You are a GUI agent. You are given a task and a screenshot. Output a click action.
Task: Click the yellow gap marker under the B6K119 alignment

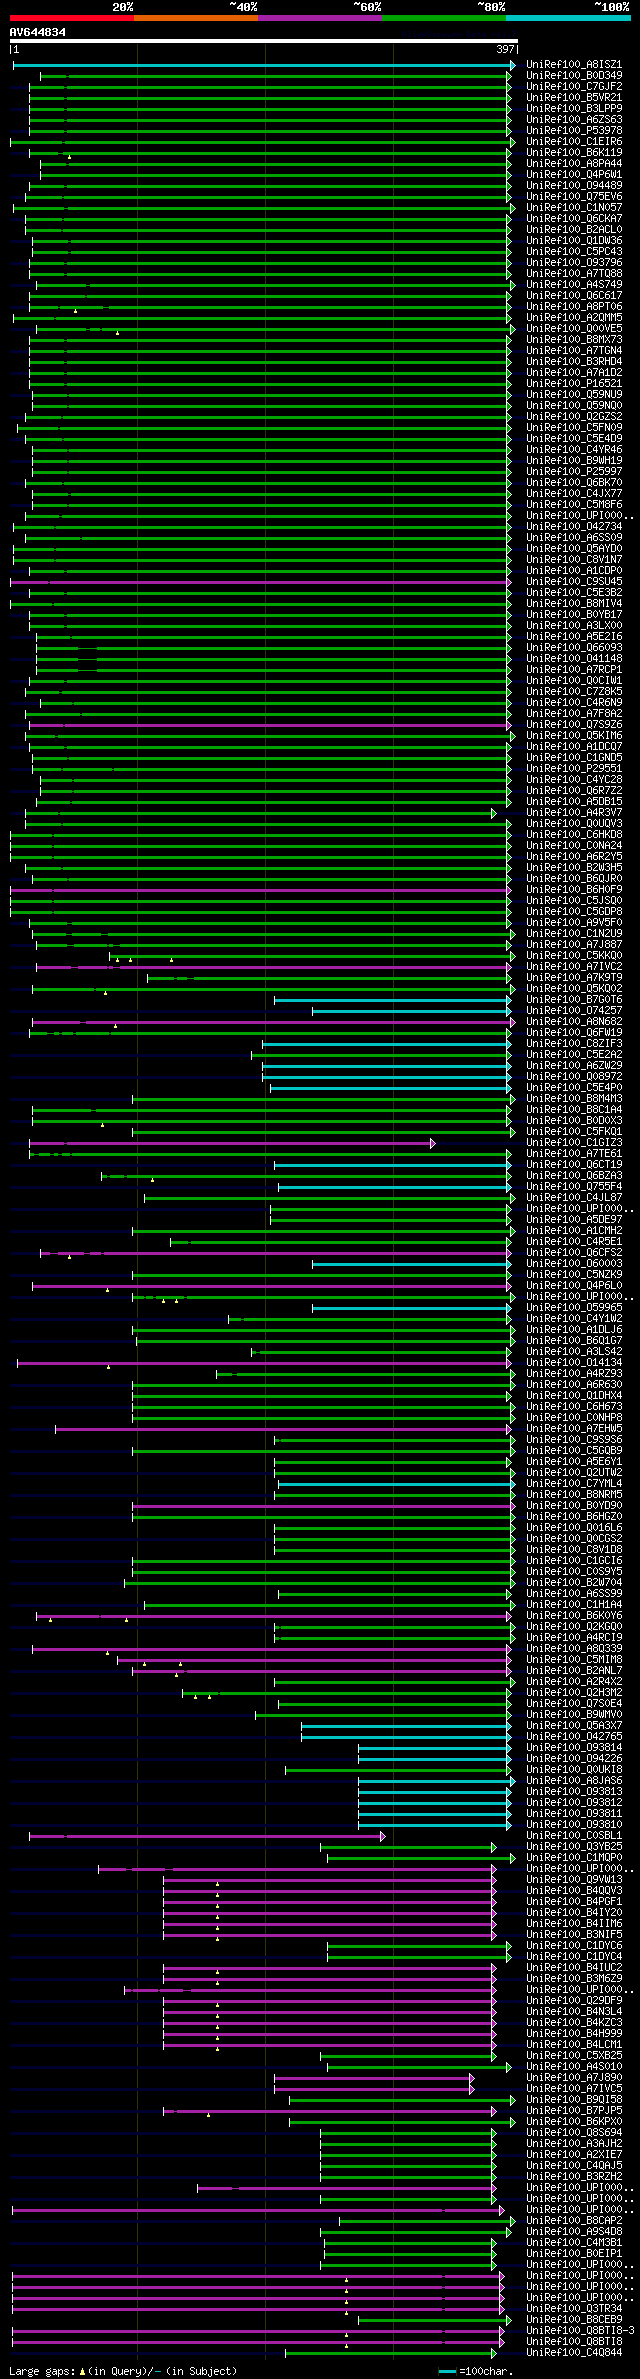pyautogui.click(x=69, y=158)
